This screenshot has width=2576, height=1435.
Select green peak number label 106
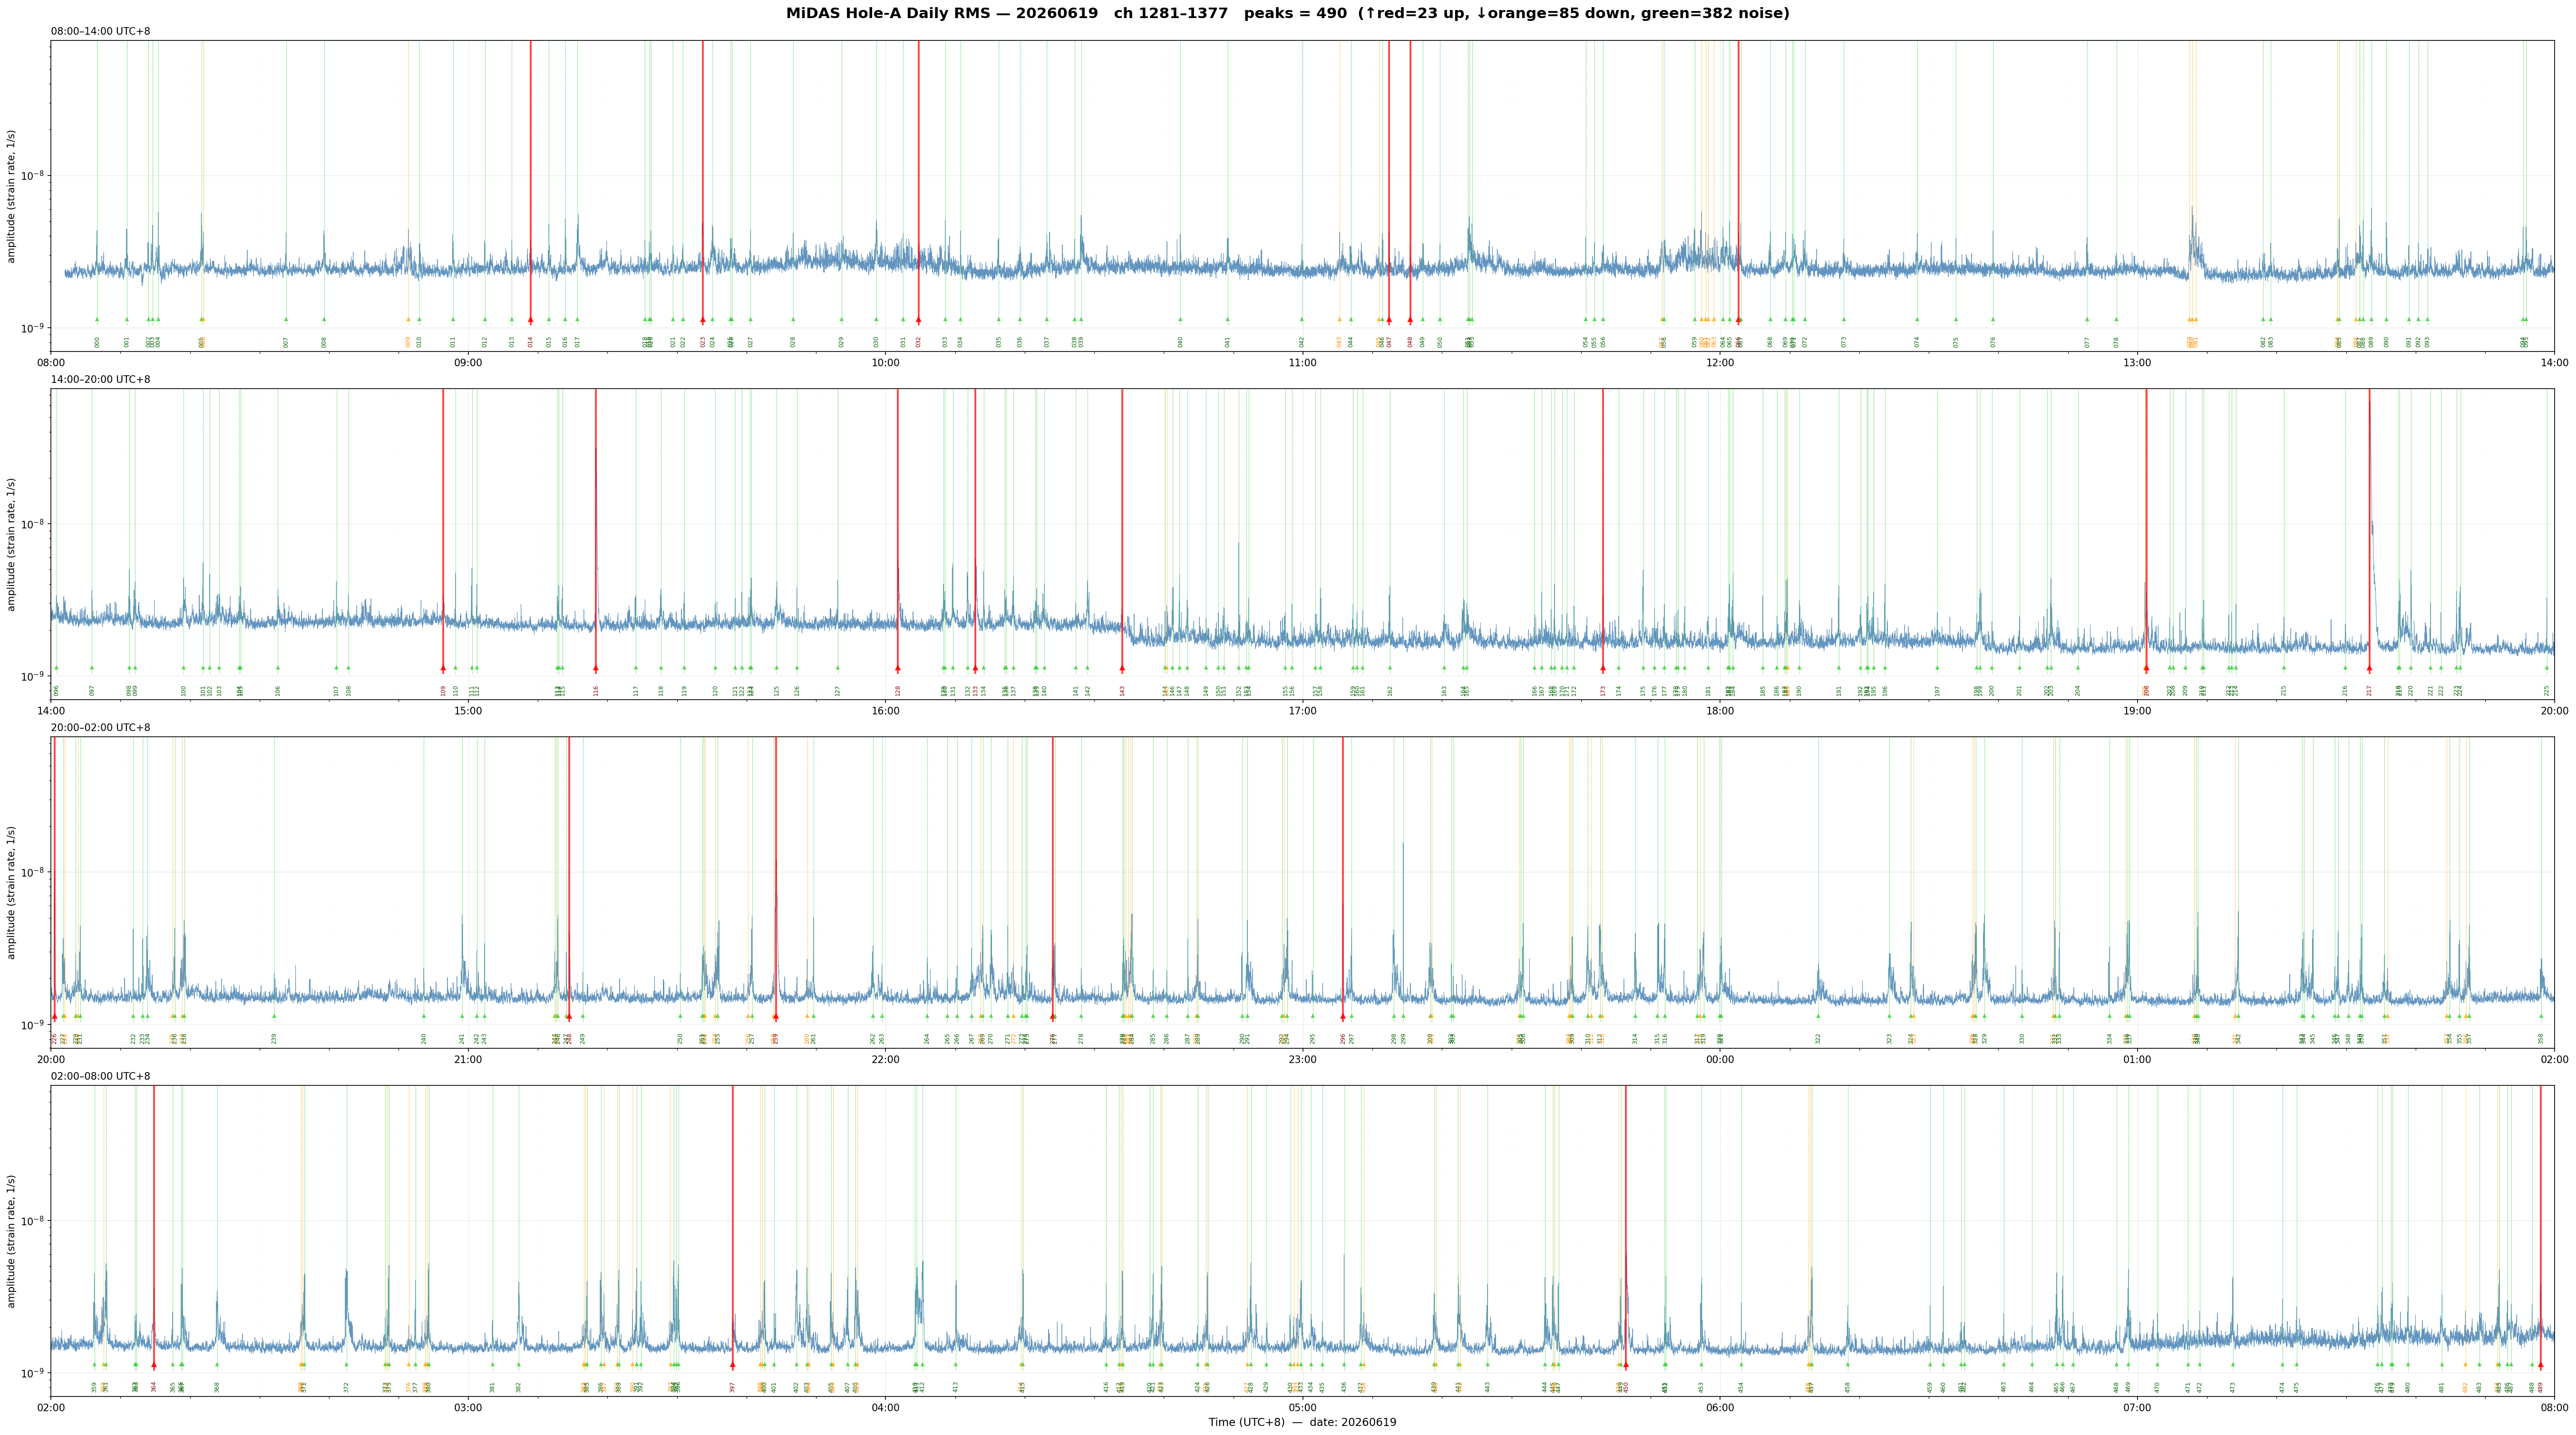click(278, 690)
